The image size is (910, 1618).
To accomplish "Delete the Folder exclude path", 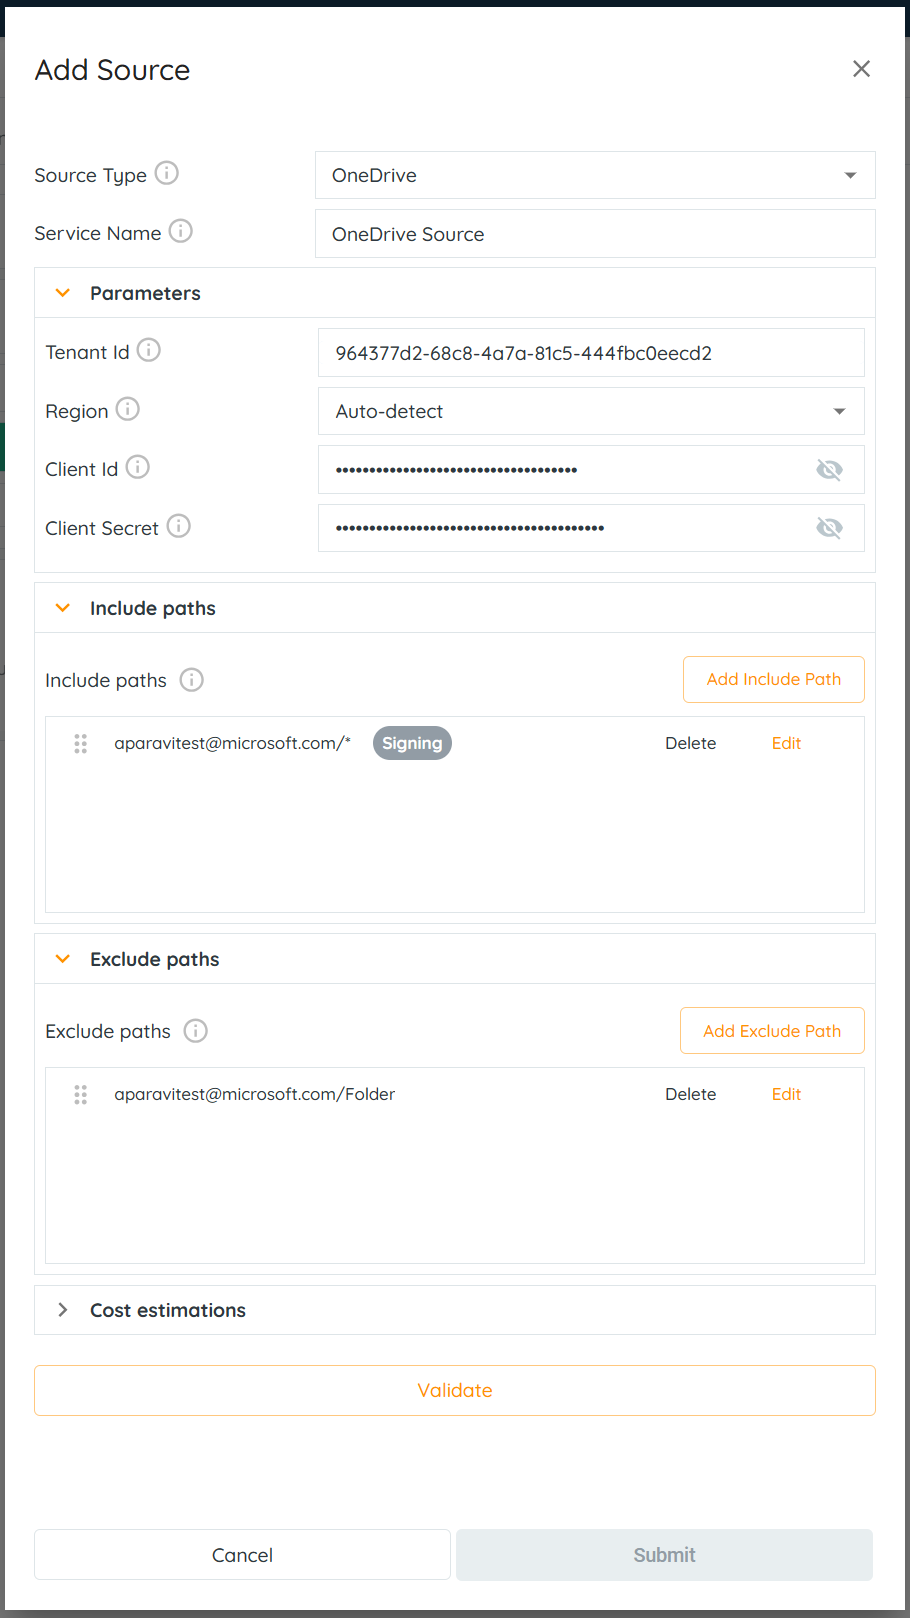I will (x=690, y=1095).
